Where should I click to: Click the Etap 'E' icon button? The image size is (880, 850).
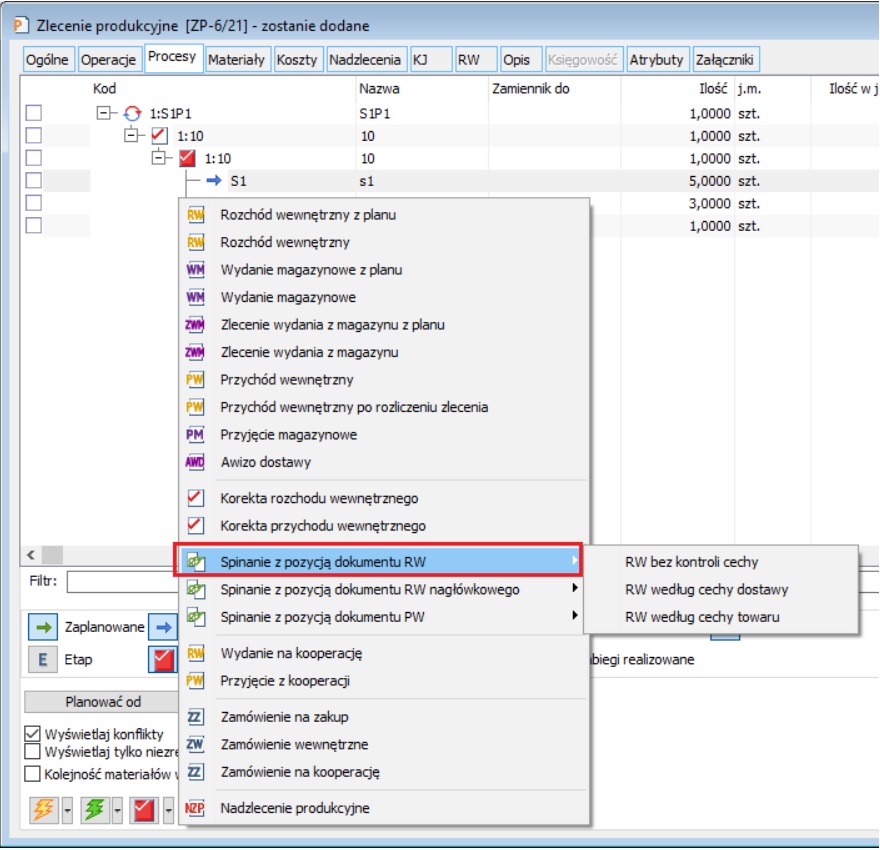[42, 659]
